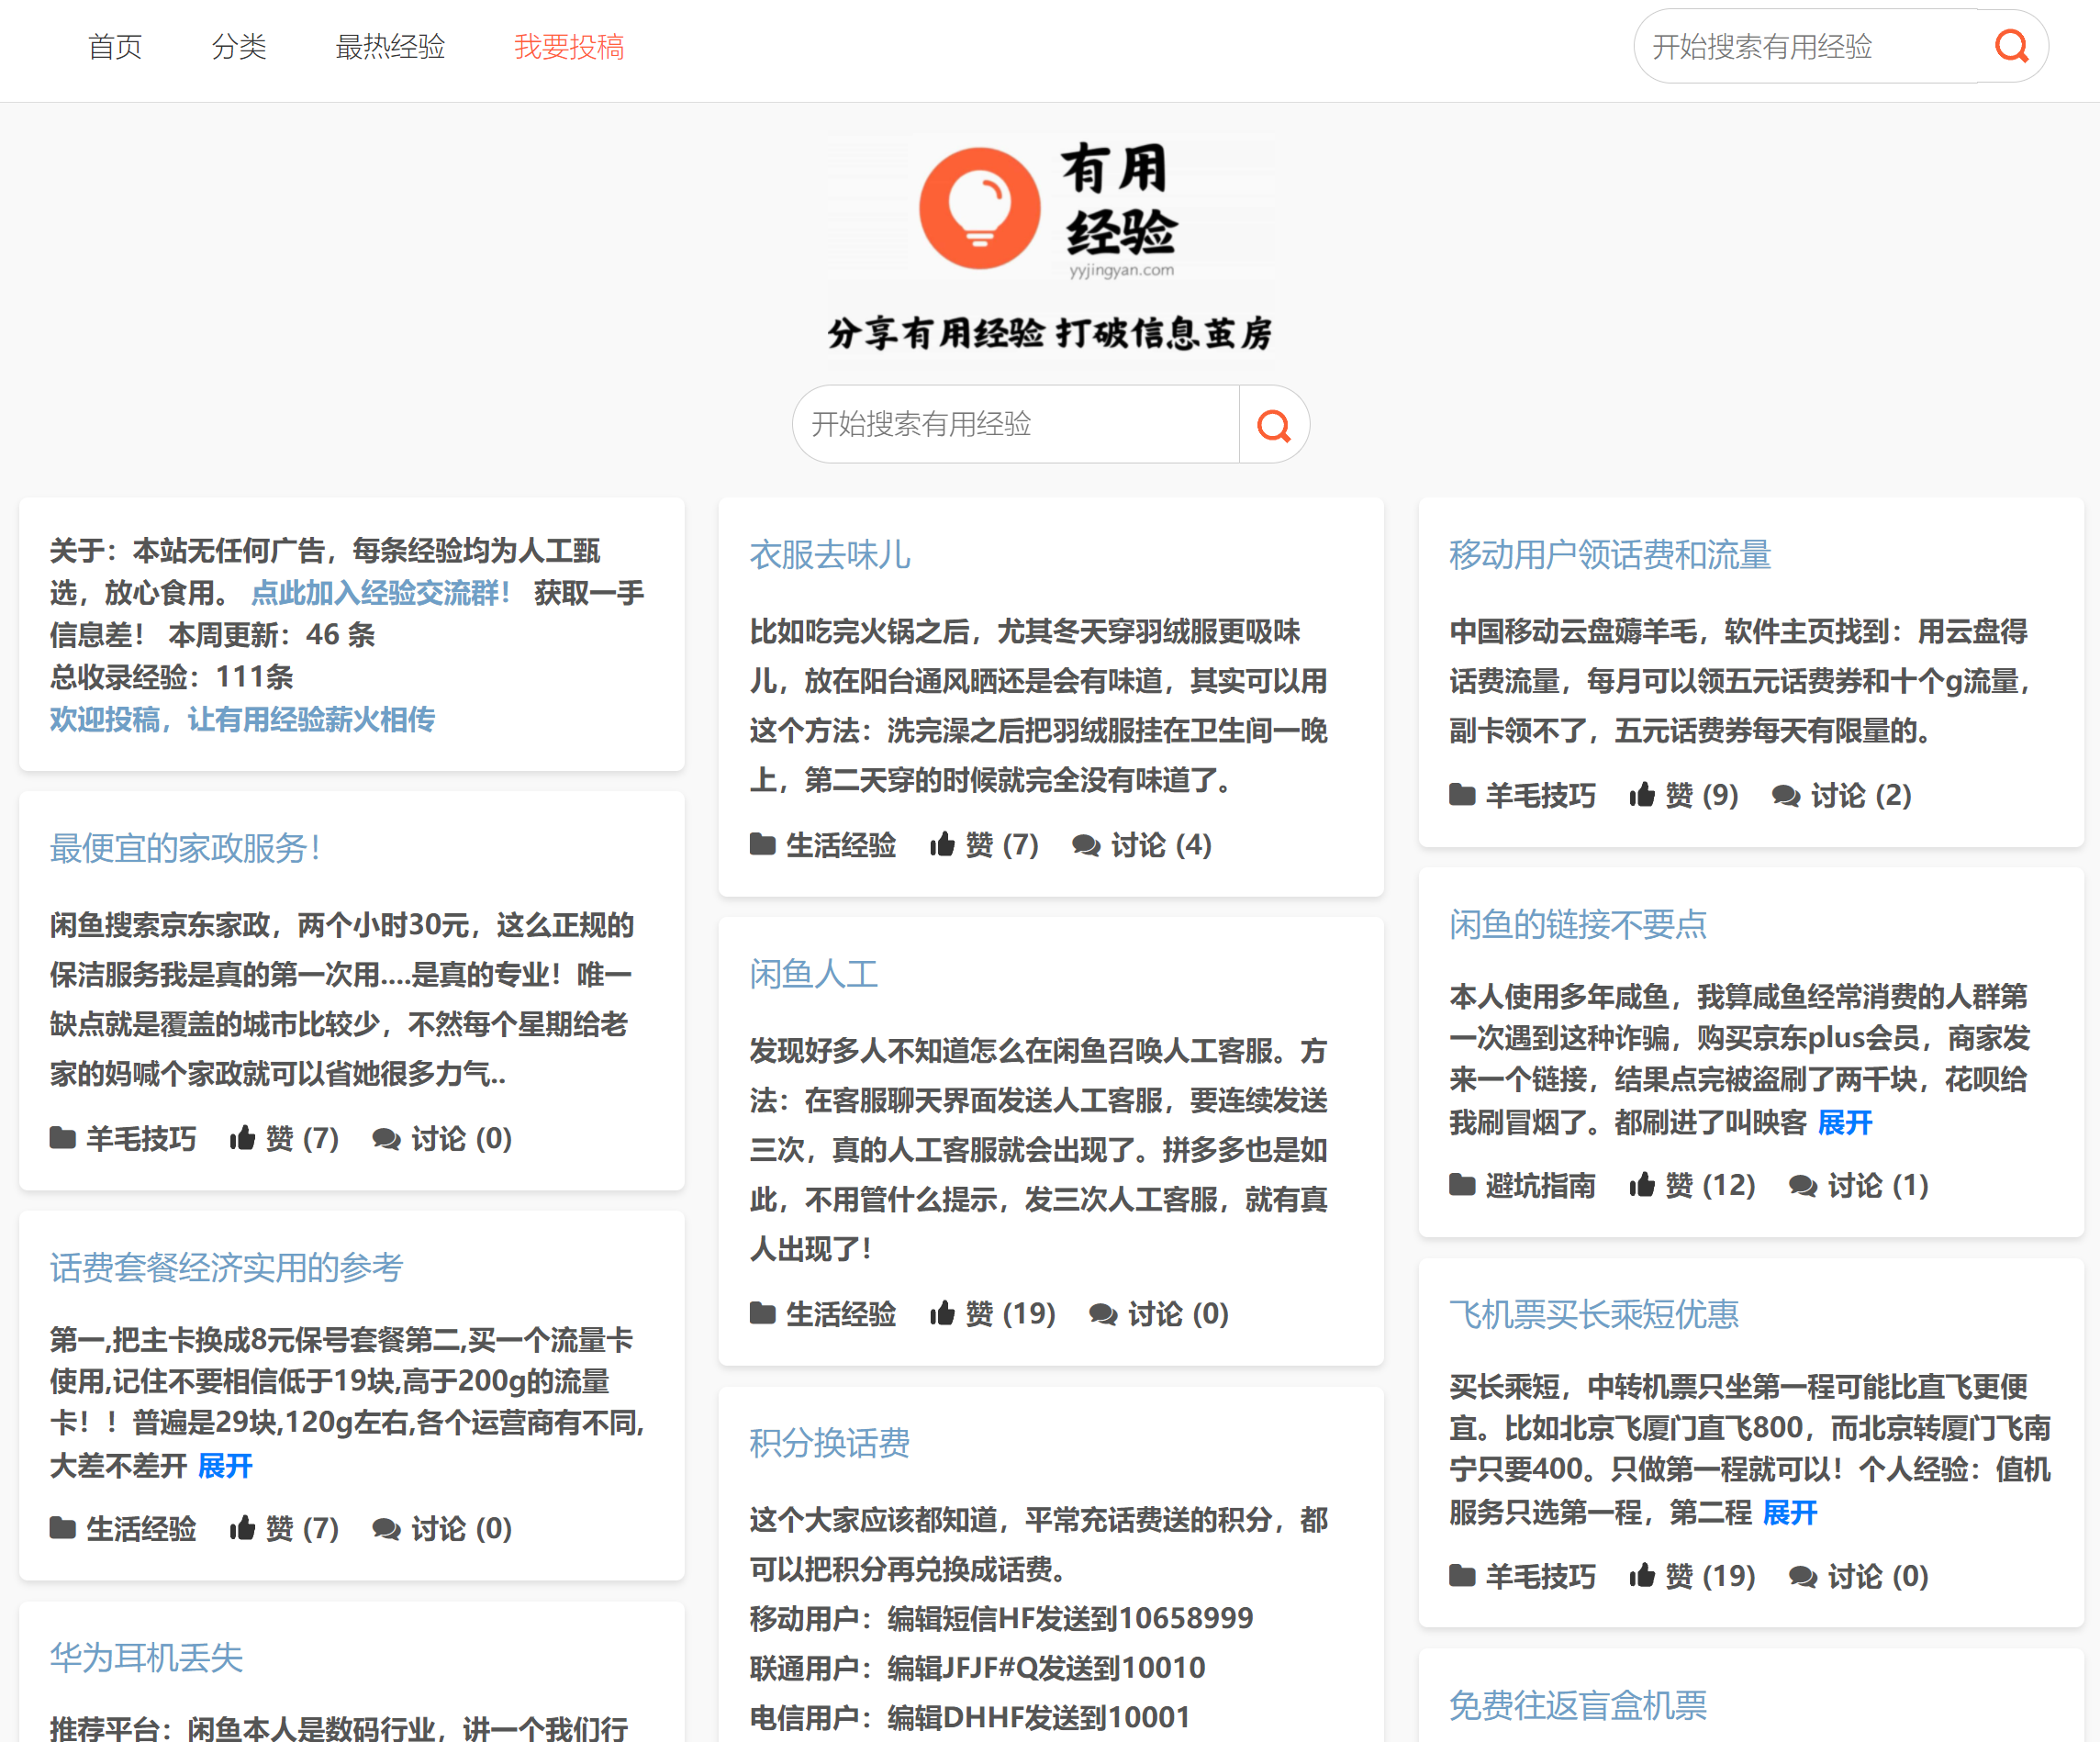Like the 闲鱼人工 post via thumbs-up icon
2100x1742 pixels.
point(942,1313)
